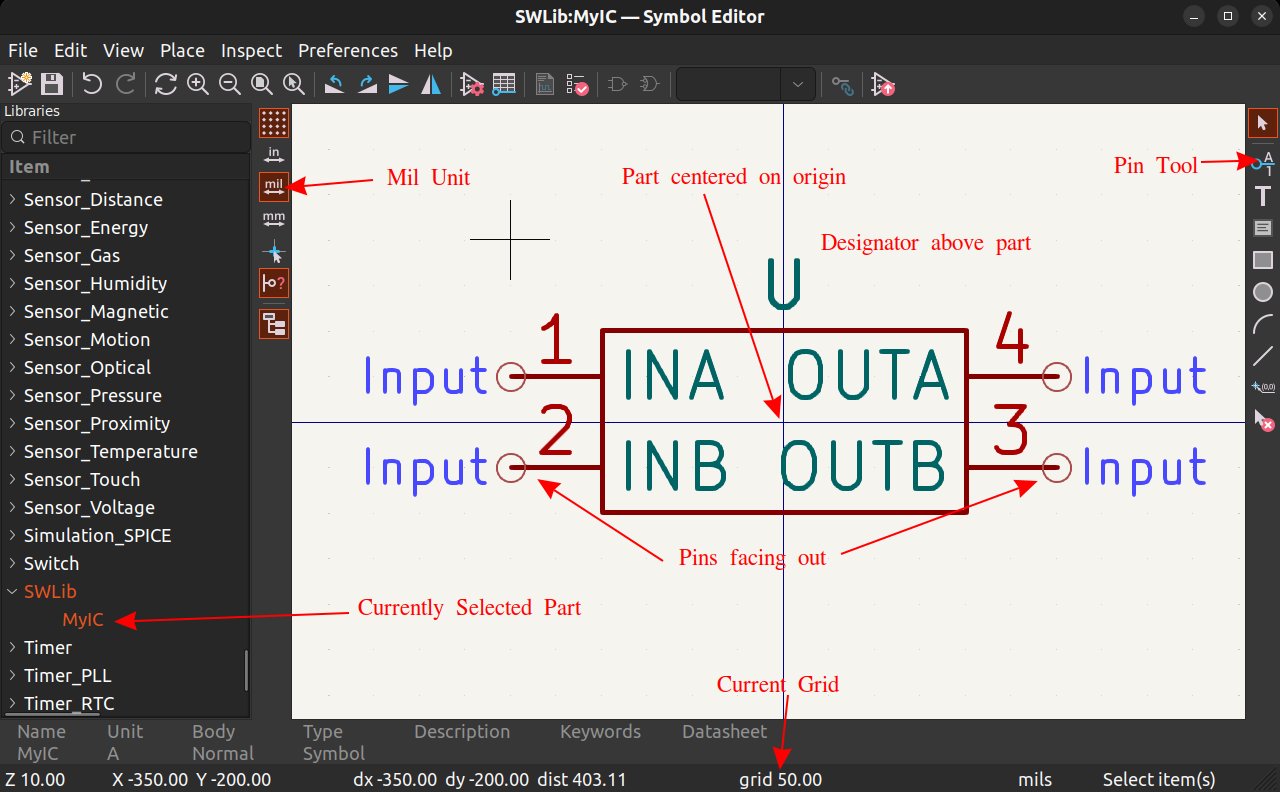Image resolution: width=1280 pixels, height=792 pixels.
Task: Zoom in with the plus magnifier
Action: pyautogui.click(x=197, y=84)
